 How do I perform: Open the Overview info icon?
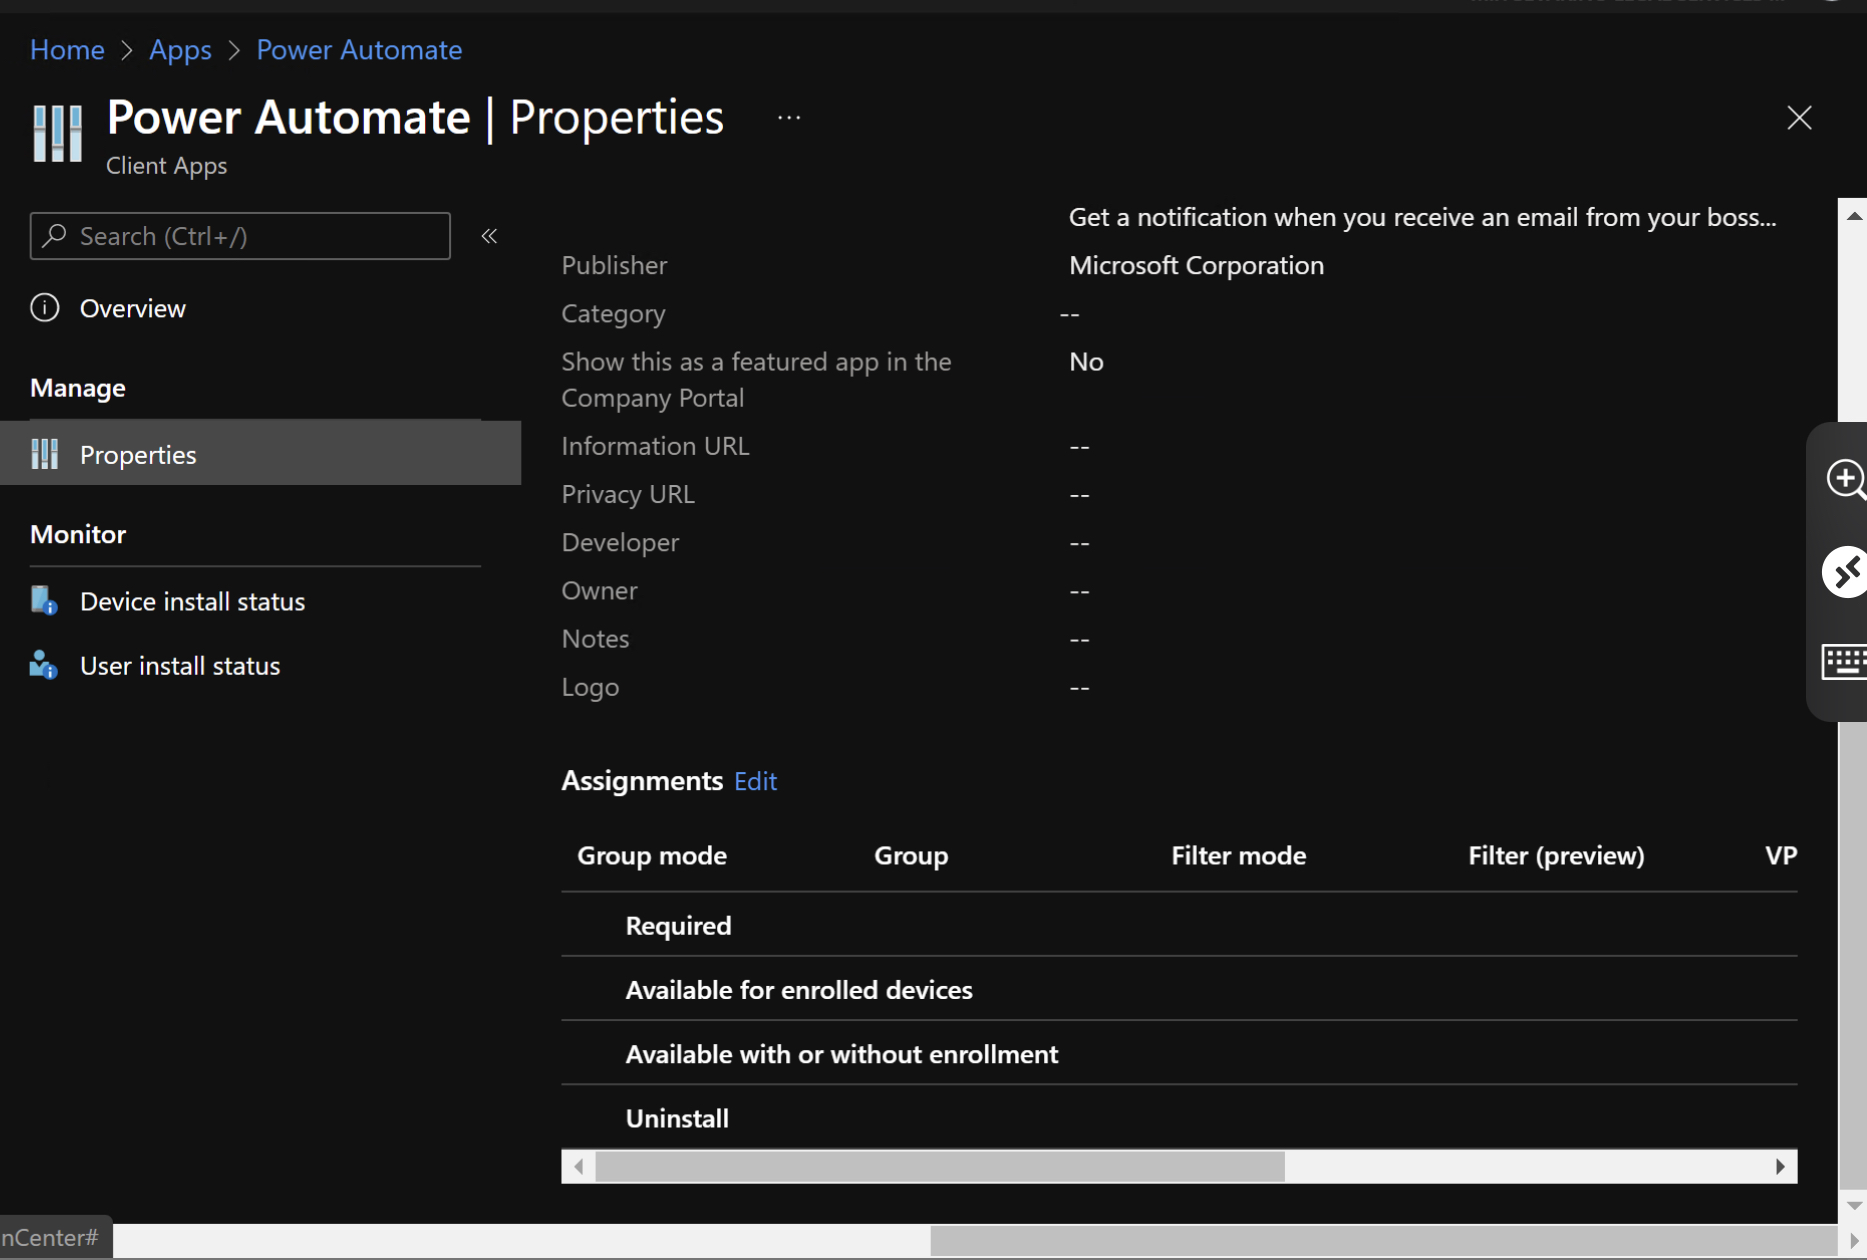(45, 308)
